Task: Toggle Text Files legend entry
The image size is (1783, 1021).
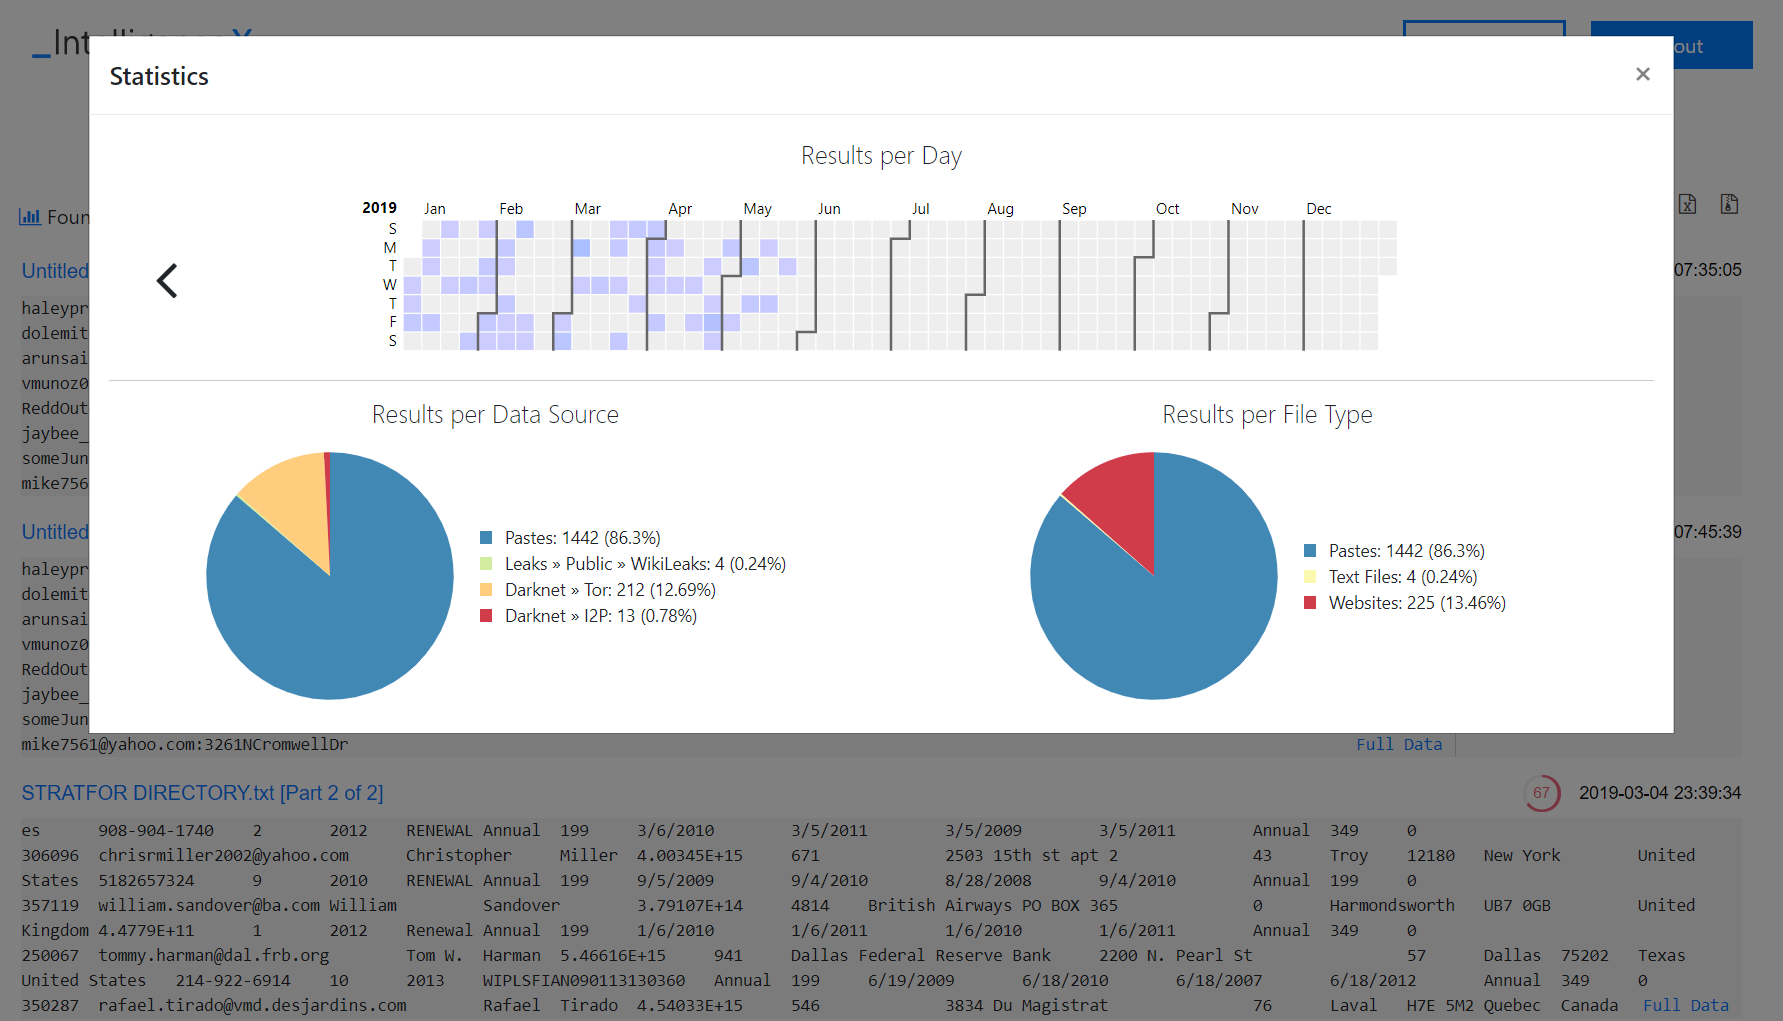Action: (x=1401, y=577)
